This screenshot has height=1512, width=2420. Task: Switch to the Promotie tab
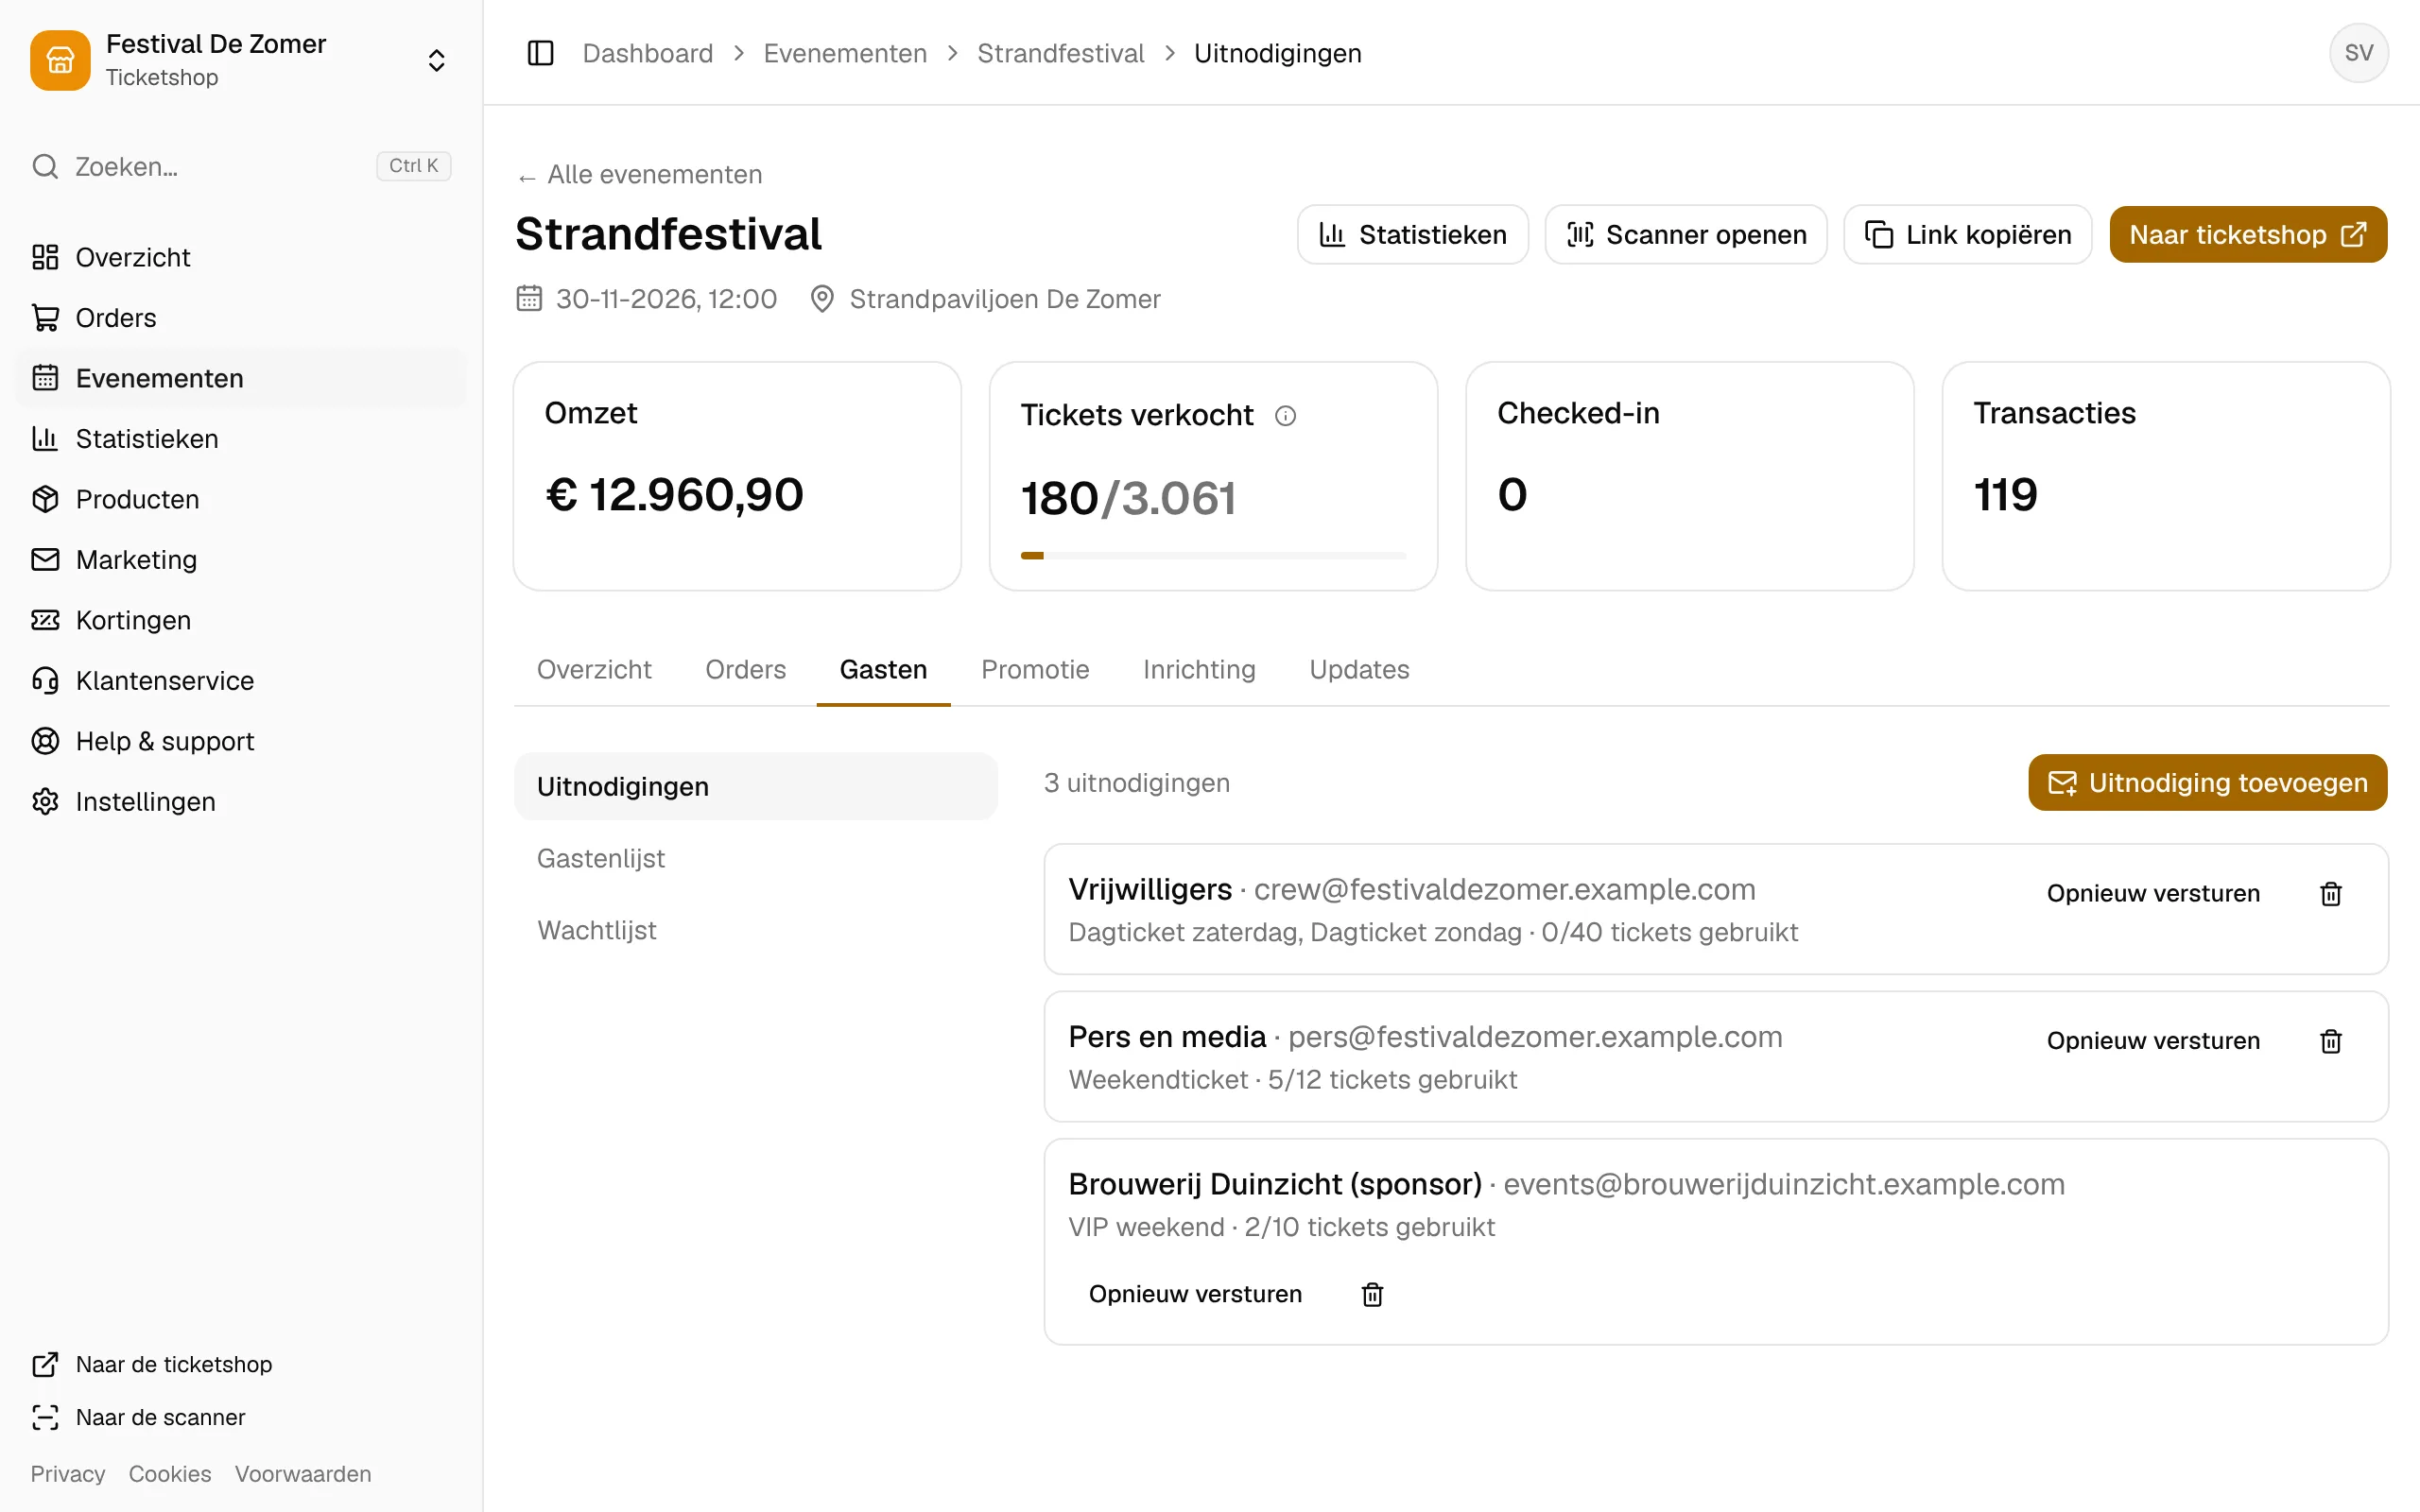(1035, 669)
